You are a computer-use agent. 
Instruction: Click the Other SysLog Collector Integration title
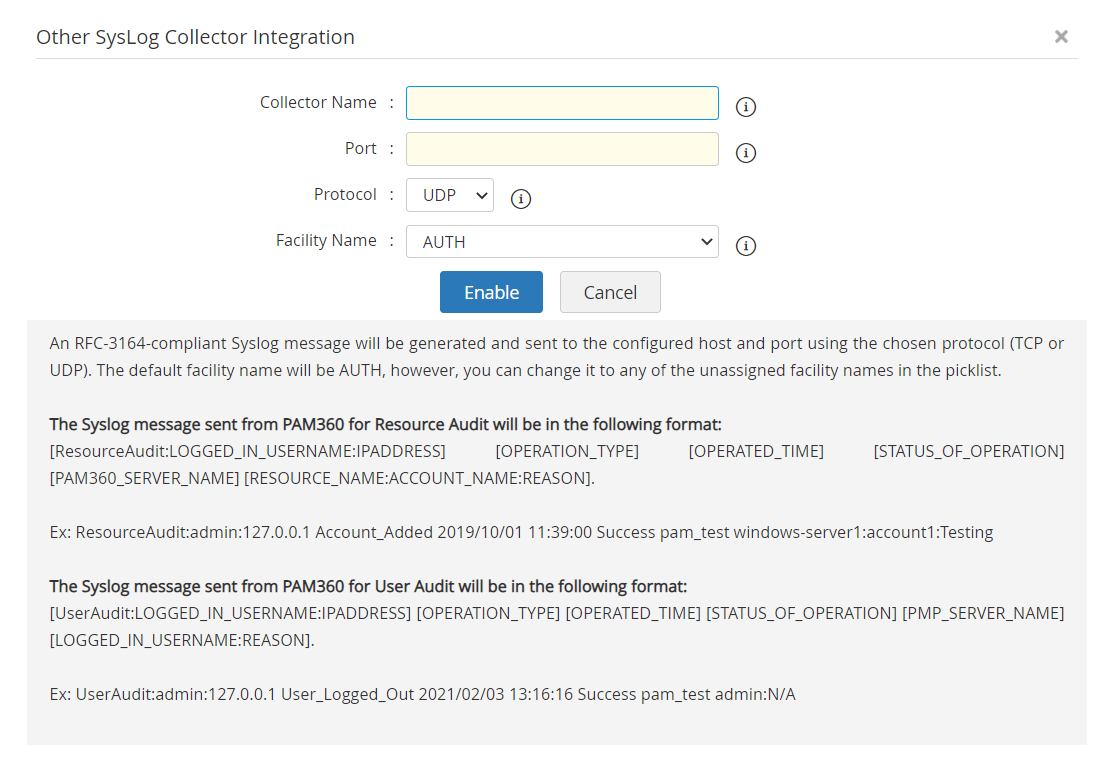click(x=195, y=37)
